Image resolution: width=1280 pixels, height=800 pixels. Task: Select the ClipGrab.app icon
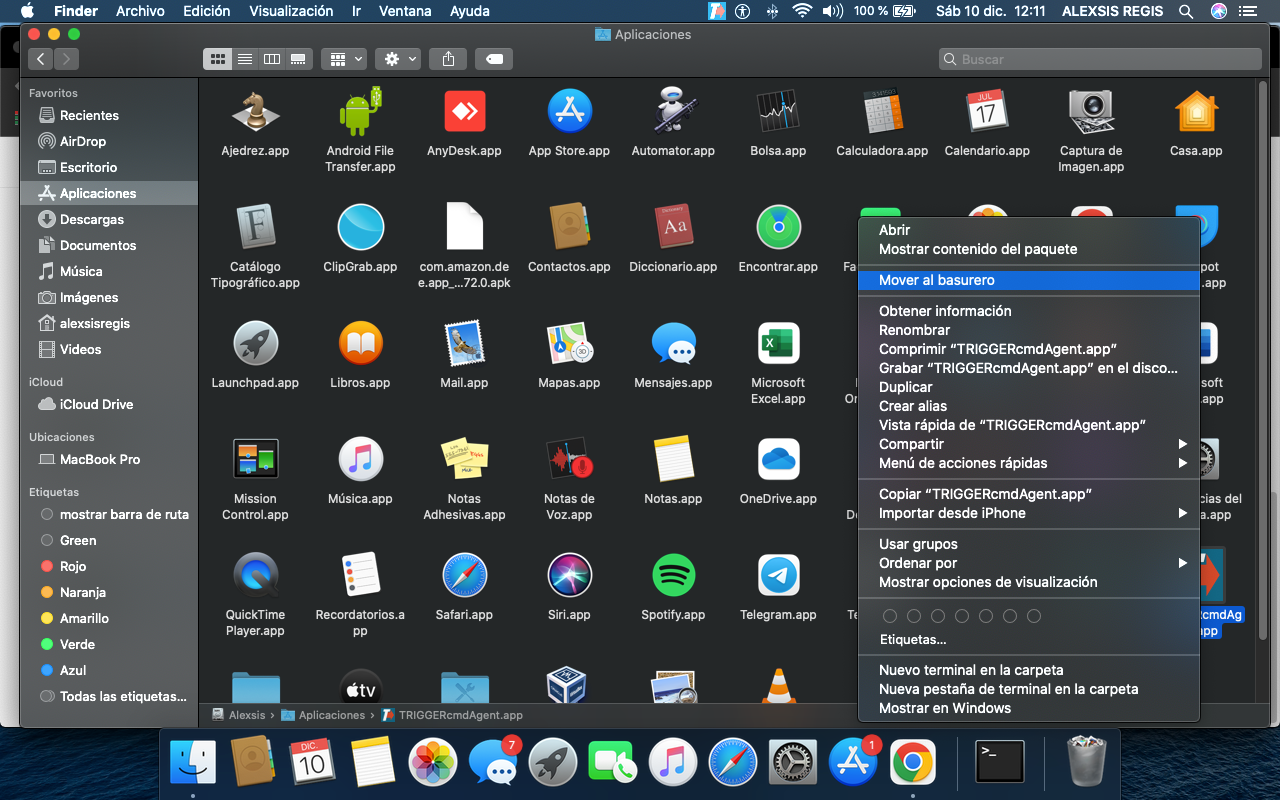pyautogui.click(x=360, y=227)
